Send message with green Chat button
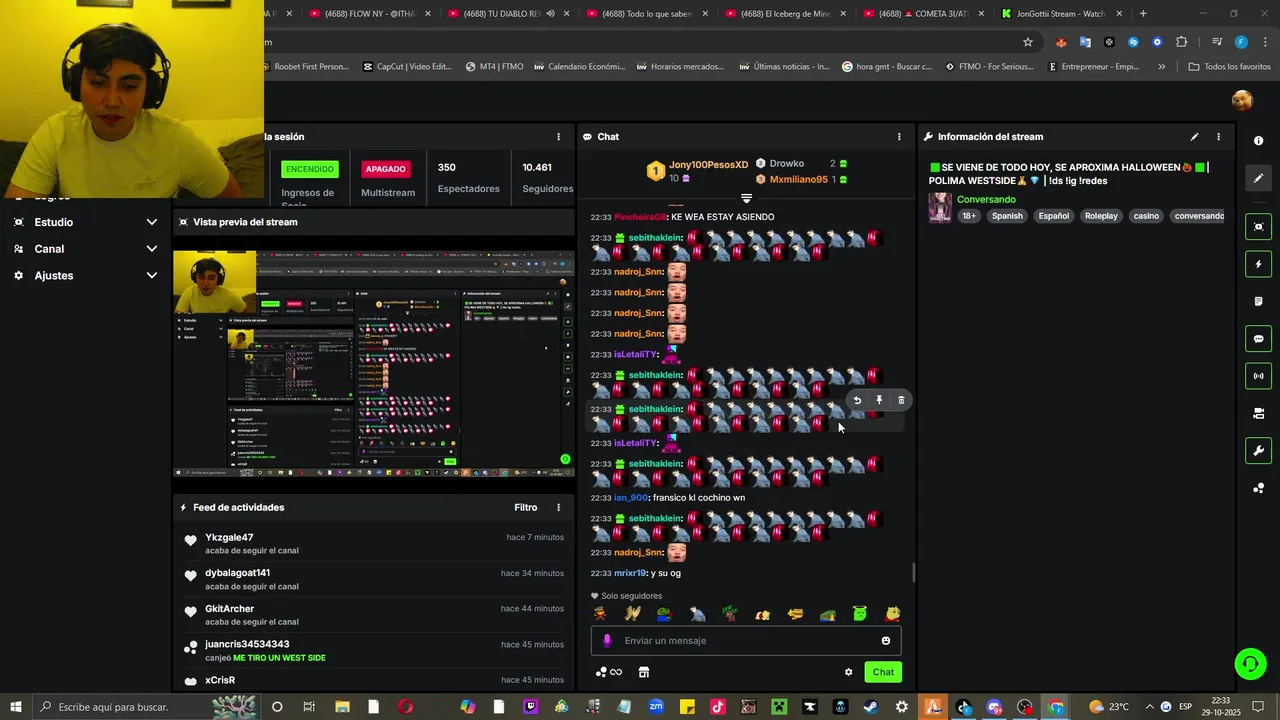This screenshot has height=720, width=1280. [x=883, y=672]
